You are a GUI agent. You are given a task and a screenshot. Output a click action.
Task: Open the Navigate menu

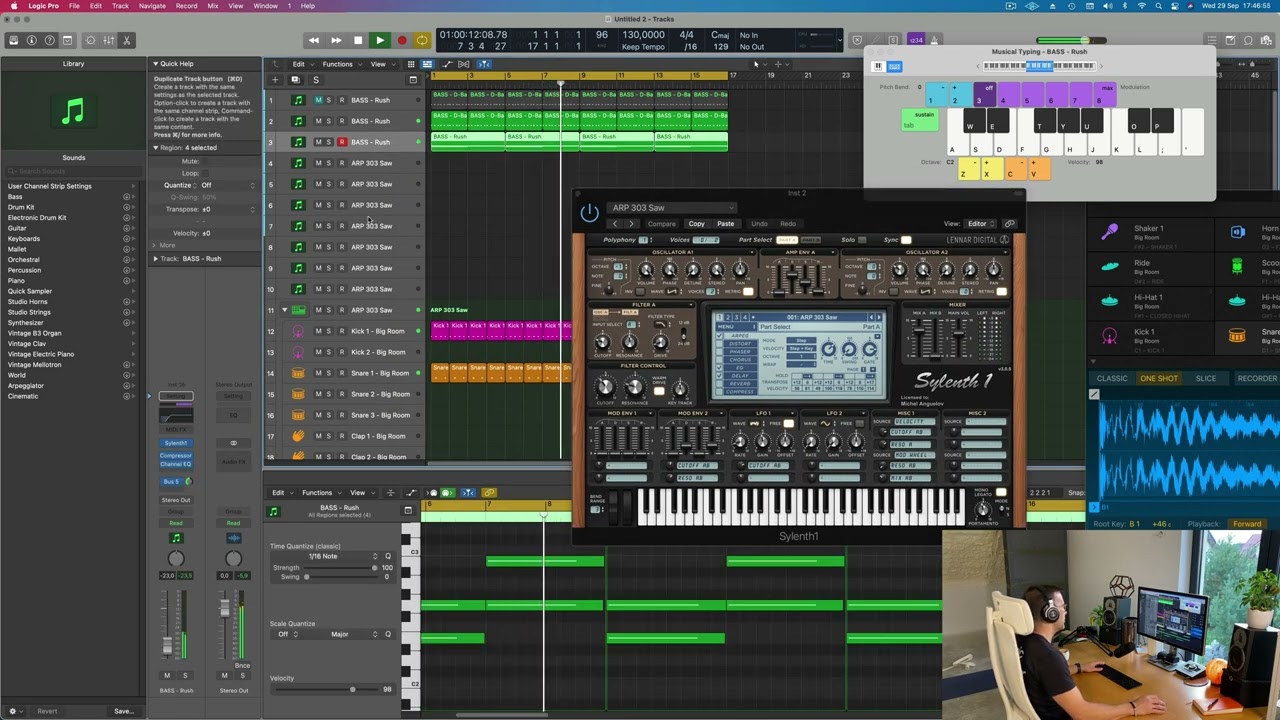(x=152, y=6)
